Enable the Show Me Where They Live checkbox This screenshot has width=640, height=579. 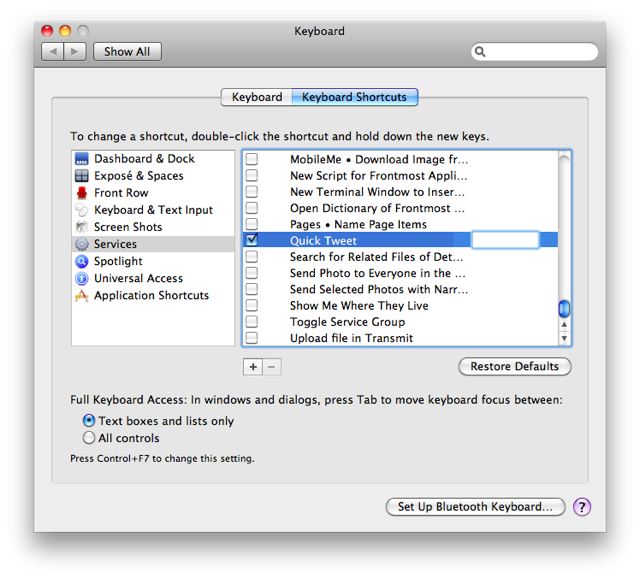tap(252, 306)
